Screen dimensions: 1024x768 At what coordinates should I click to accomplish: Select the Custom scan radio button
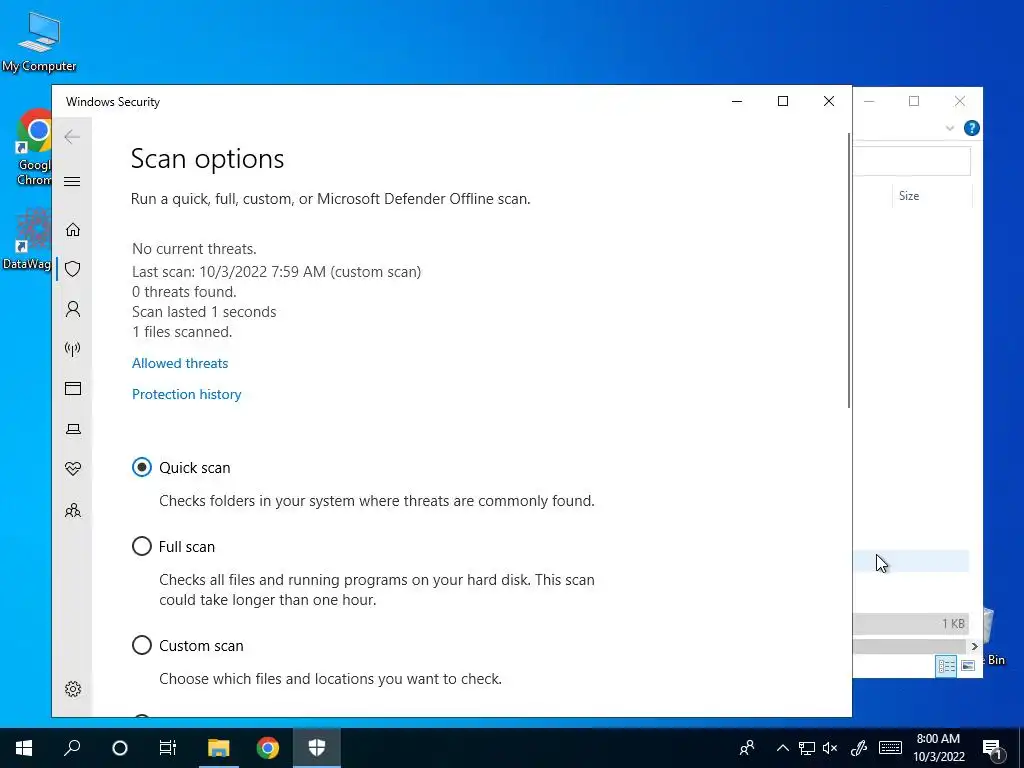(142, 645)
